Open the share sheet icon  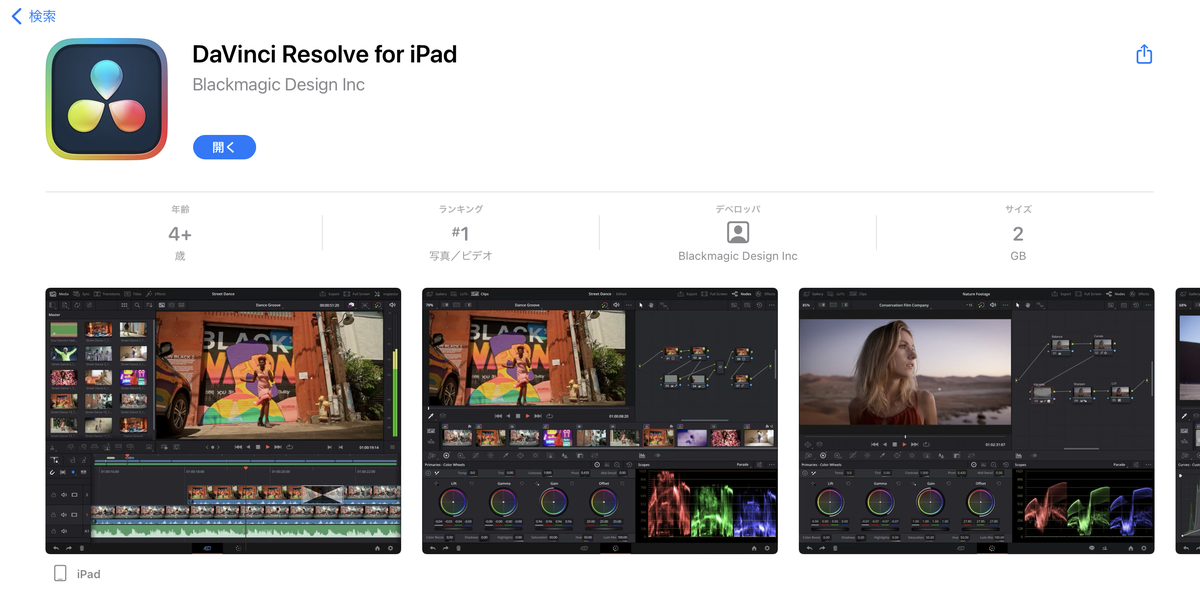pyautogui.click(x=1144, y=55)
